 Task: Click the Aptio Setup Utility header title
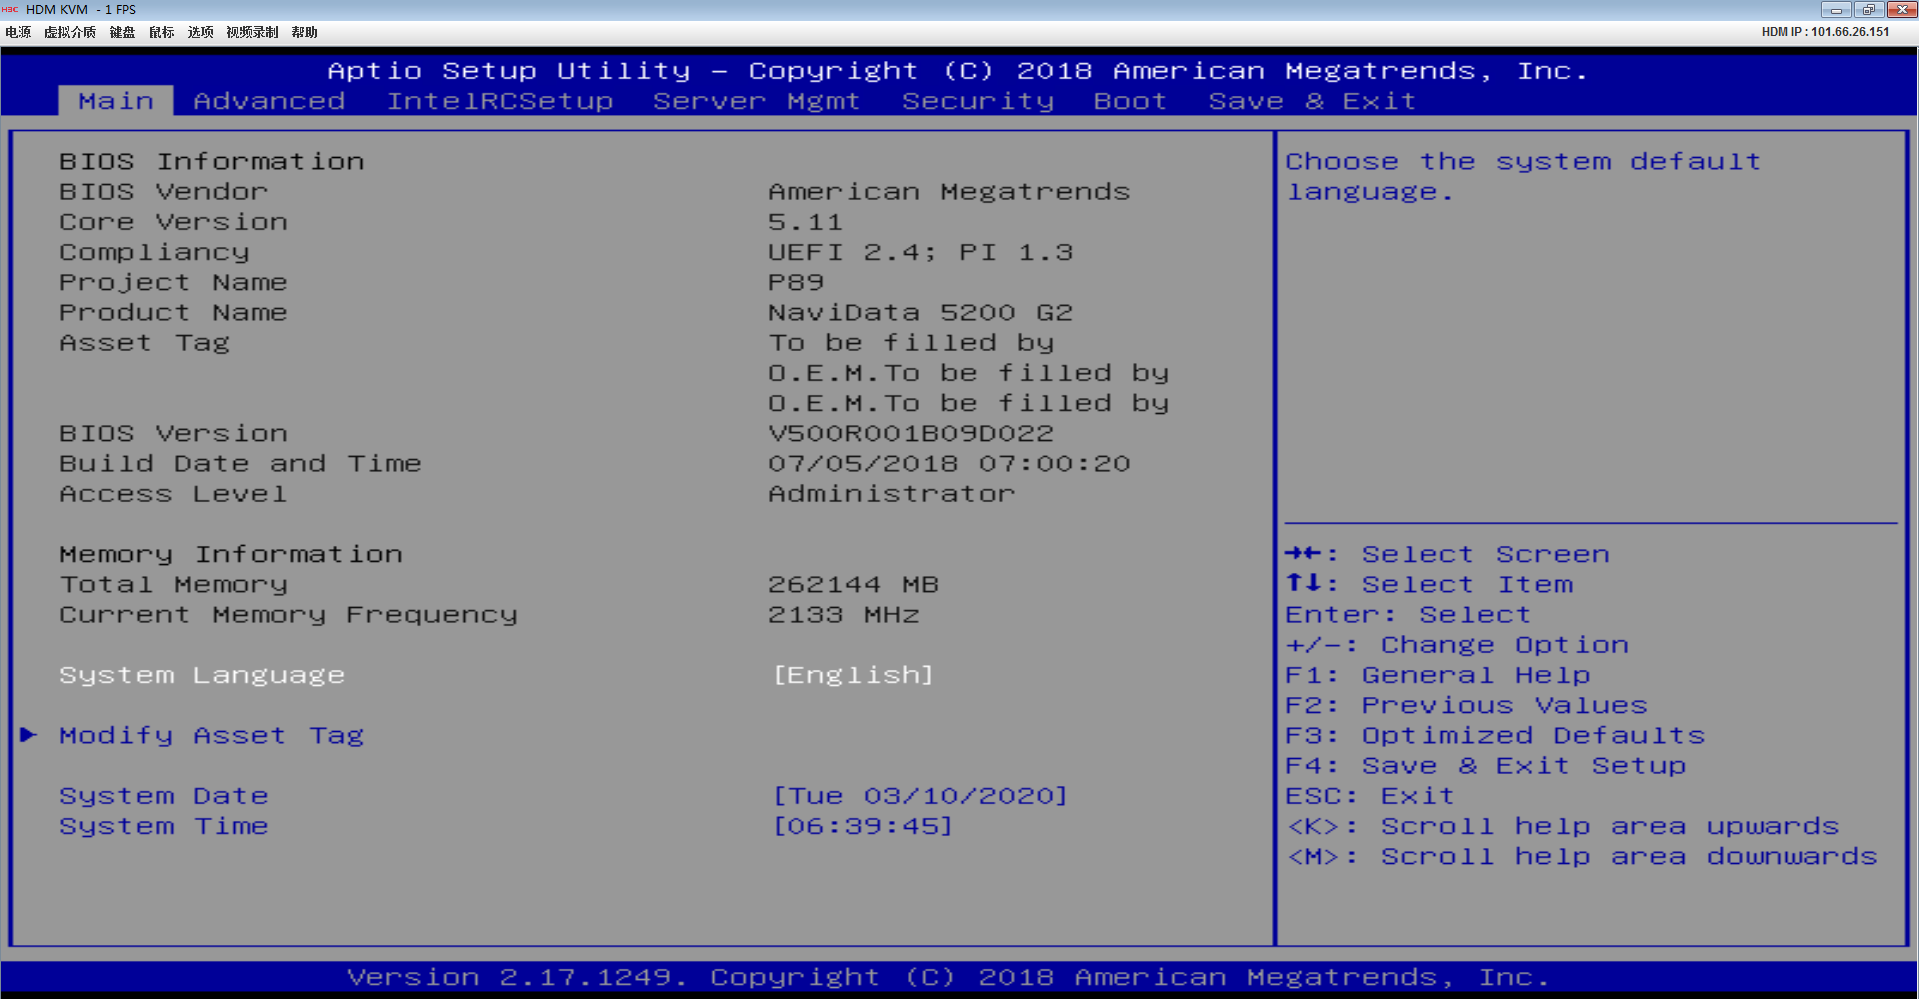[x=957, y=71]
